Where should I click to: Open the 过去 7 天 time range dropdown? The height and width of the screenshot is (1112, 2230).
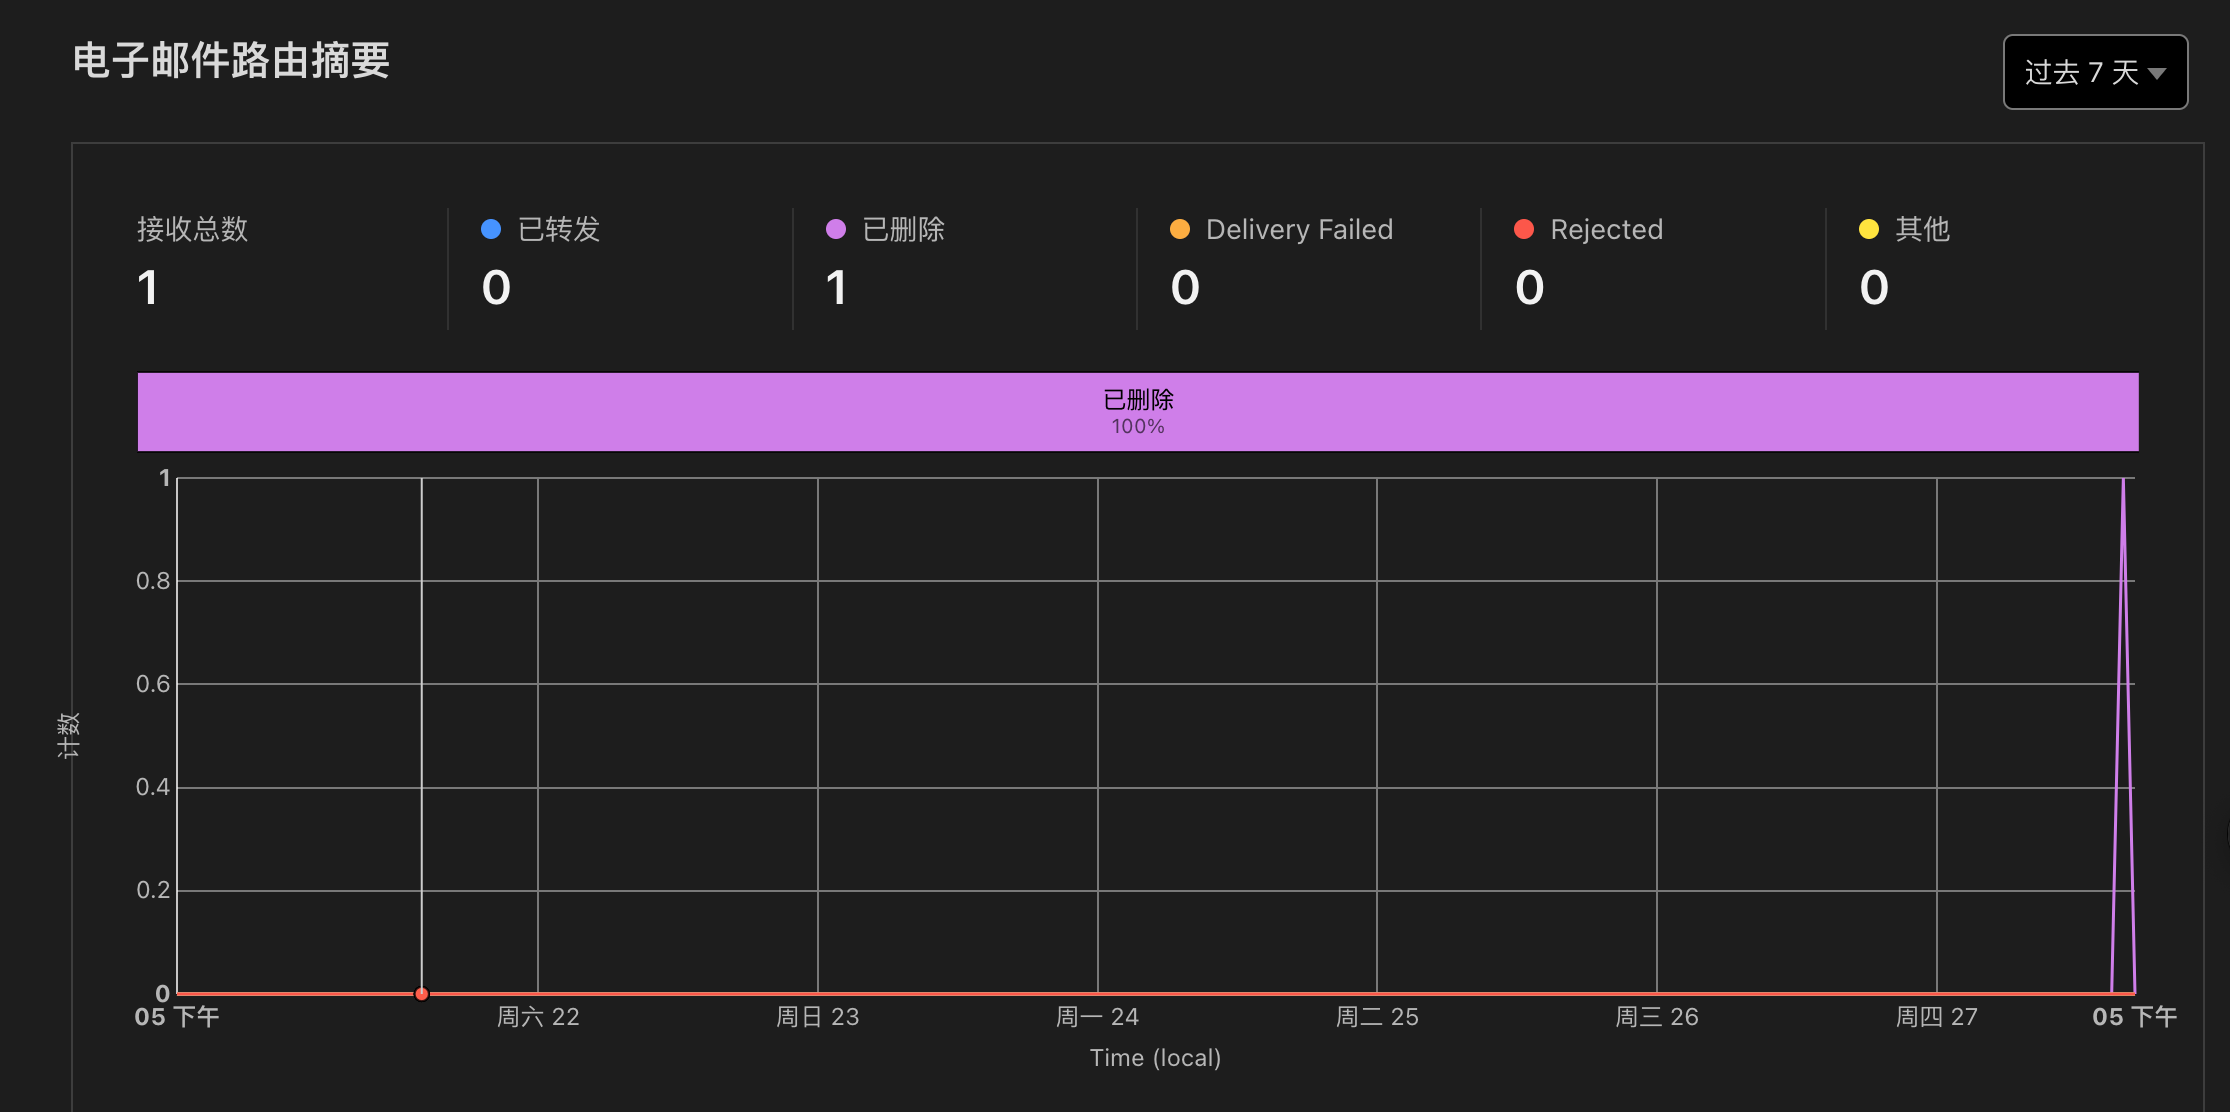(x=2095, y=72)
